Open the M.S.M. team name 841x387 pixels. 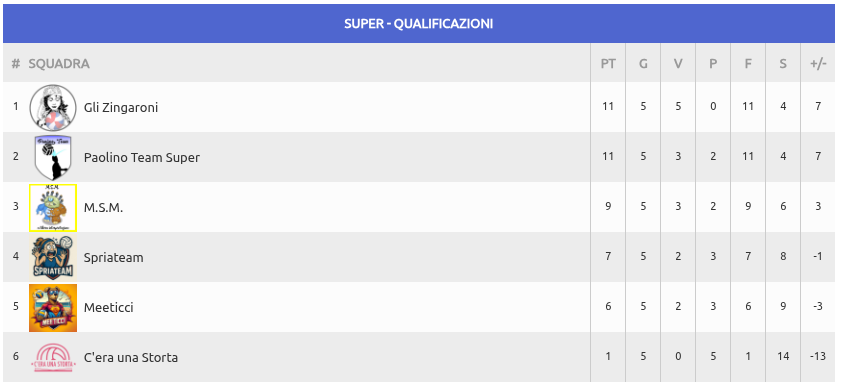(x=104, y=207)
